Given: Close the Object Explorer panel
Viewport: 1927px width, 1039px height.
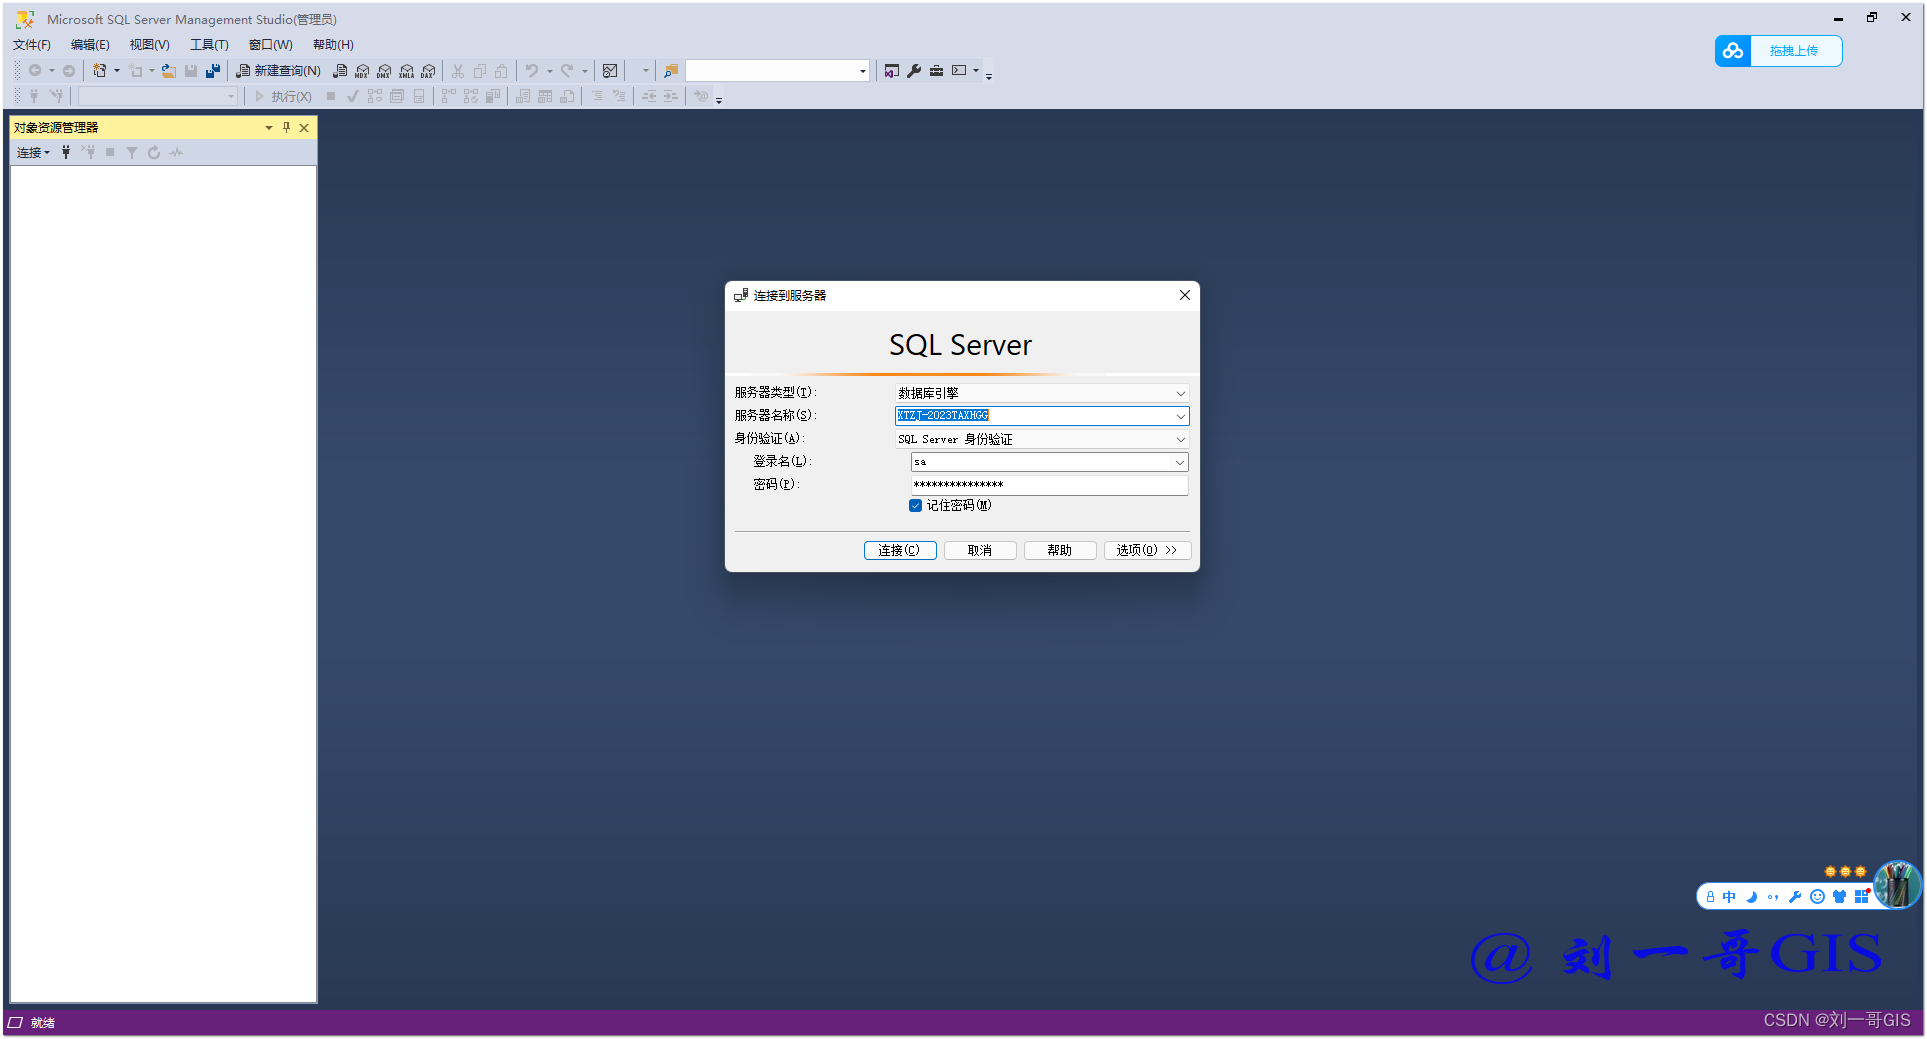Looking at the screenshot, I should pyautogui.click(x=304, y=128).
